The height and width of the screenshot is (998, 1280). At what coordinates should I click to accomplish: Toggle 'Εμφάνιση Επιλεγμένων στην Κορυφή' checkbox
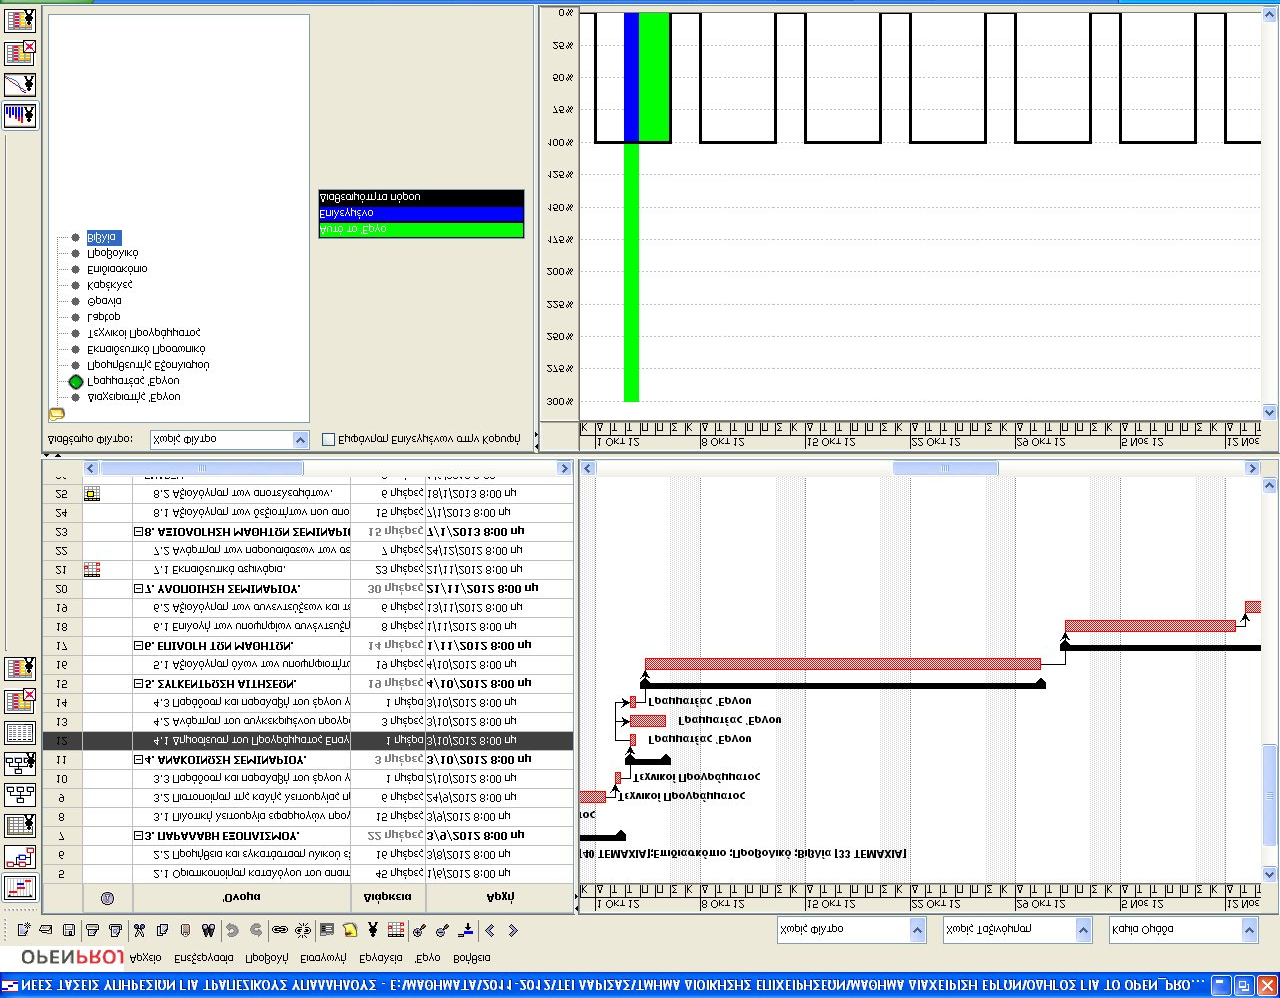click(329, 439)
